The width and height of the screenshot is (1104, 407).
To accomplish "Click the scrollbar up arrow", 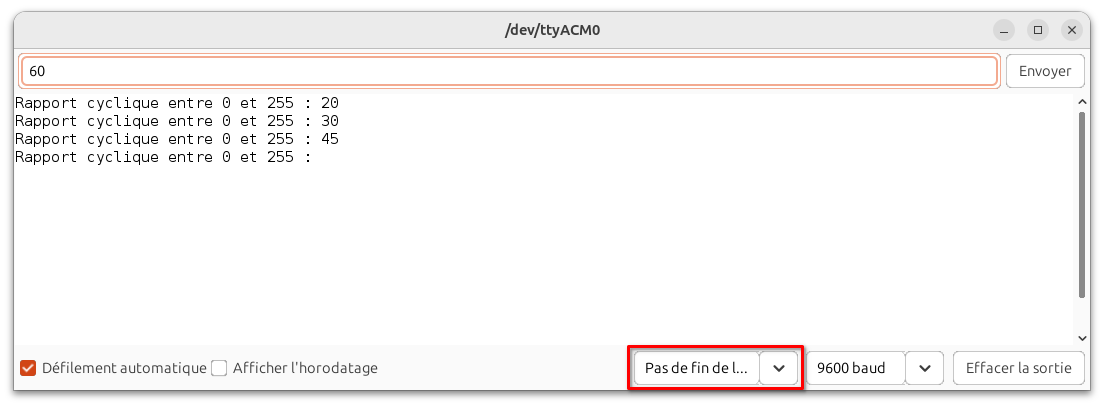I will 1082,102.
